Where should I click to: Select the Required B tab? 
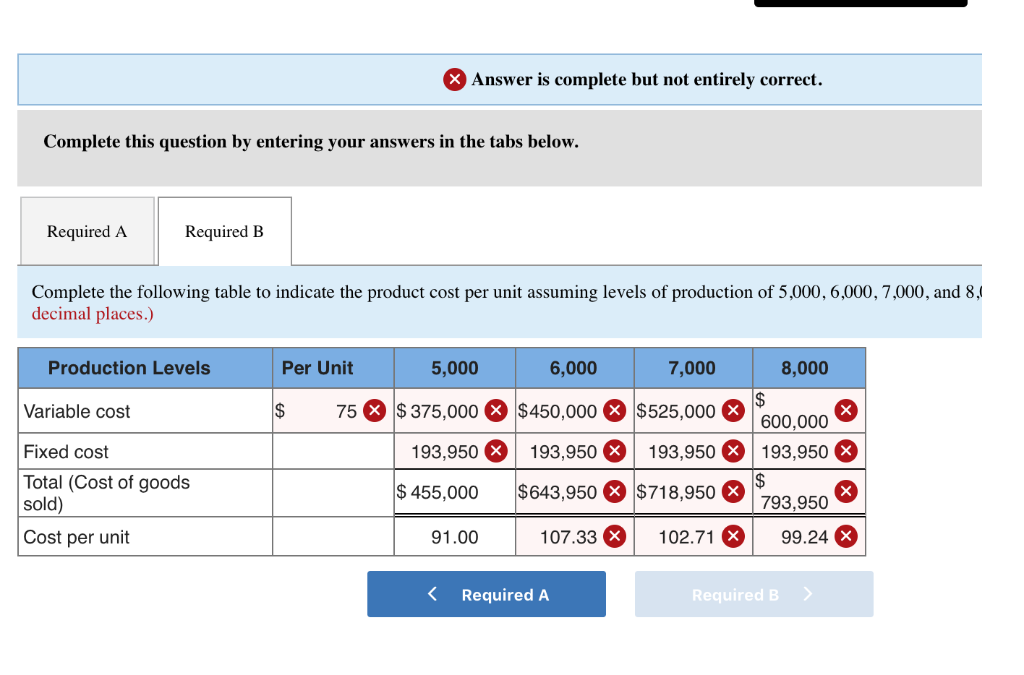coord(225,231)
